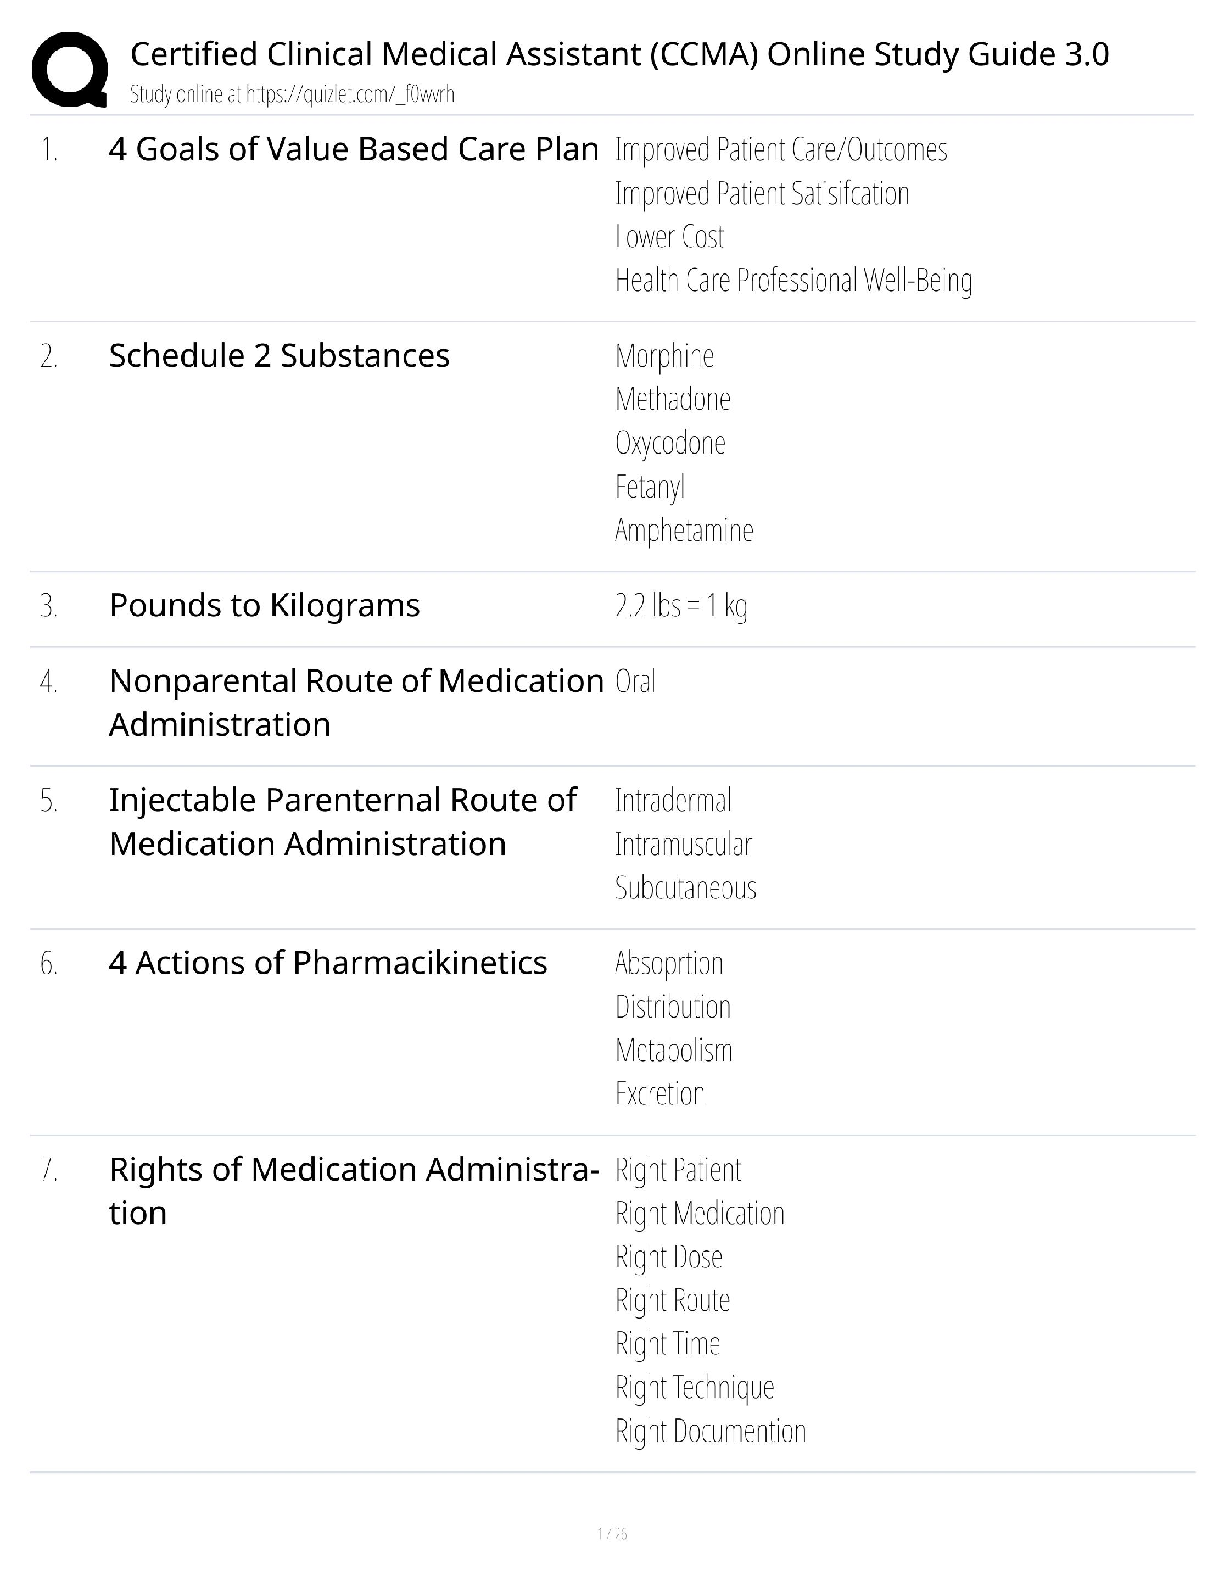Select term '4 Goals of Value Based Care Plan'
1224x1584 pixels.
click(x=353, y=149)
